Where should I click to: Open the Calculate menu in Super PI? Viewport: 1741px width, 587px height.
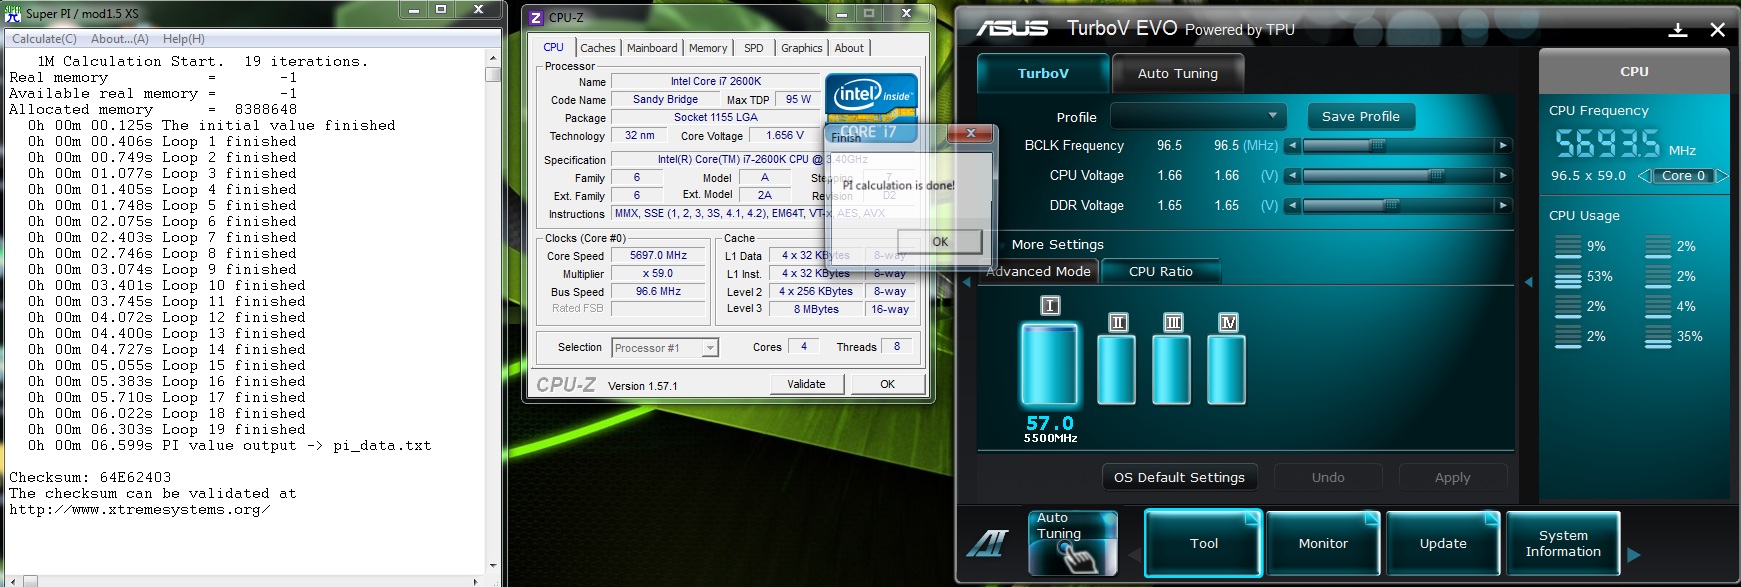44,39
